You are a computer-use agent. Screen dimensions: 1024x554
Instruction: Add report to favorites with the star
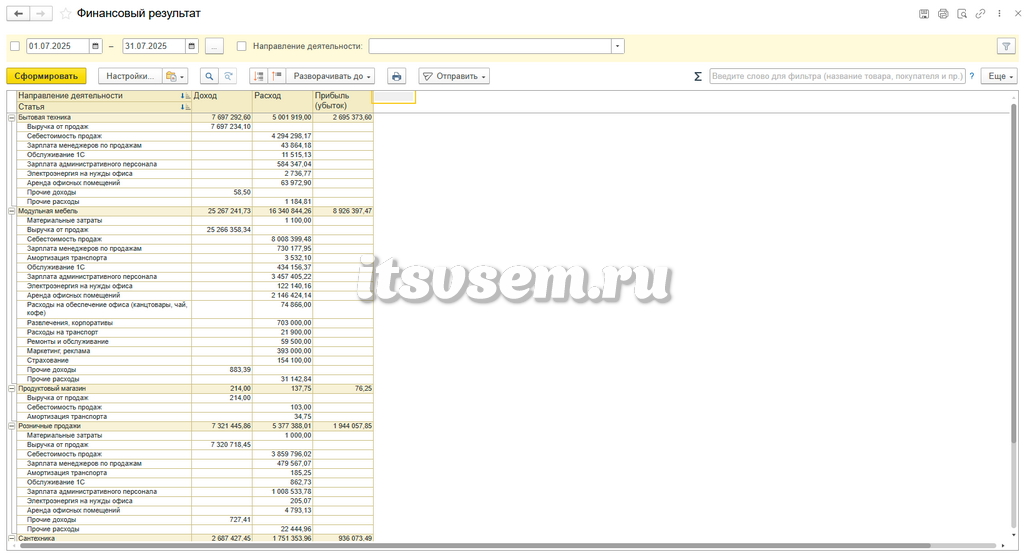point(65,14)
